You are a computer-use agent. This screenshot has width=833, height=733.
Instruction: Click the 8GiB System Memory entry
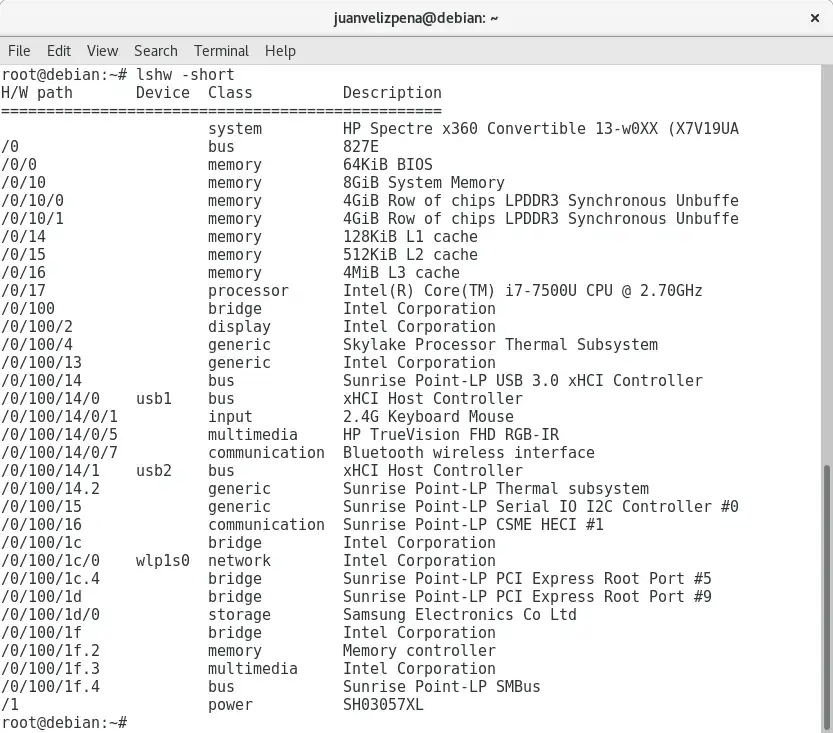coord(424,183)
